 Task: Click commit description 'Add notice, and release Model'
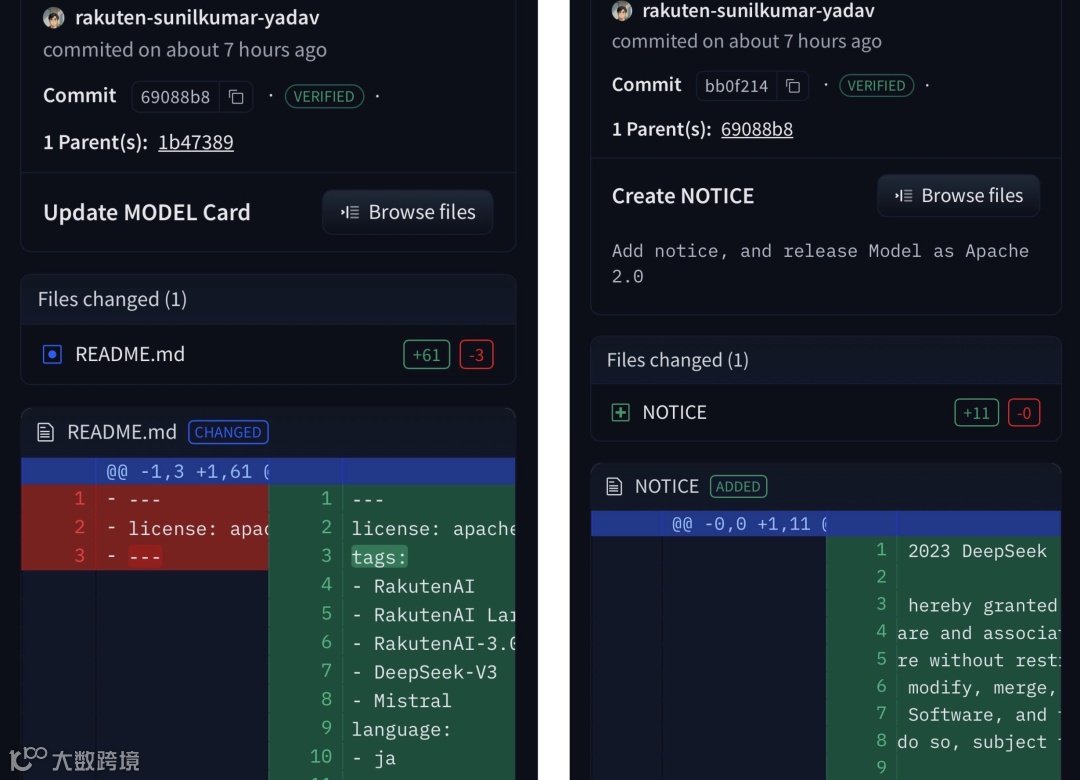[x=820, y=263]
